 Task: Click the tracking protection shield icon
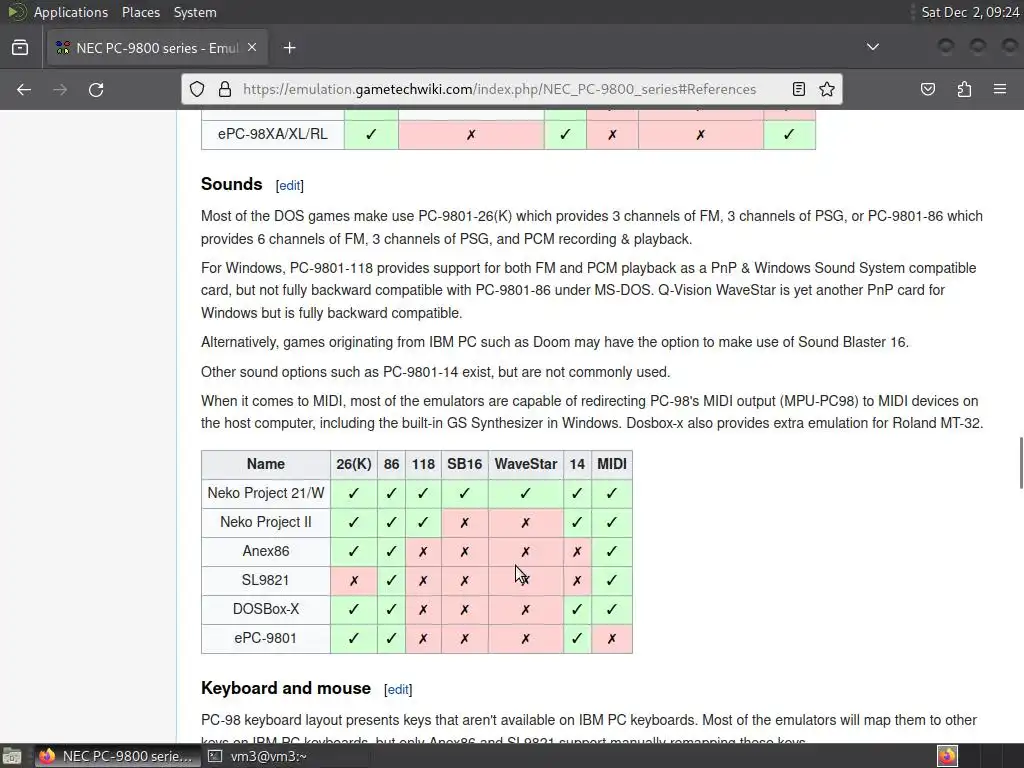197,89
